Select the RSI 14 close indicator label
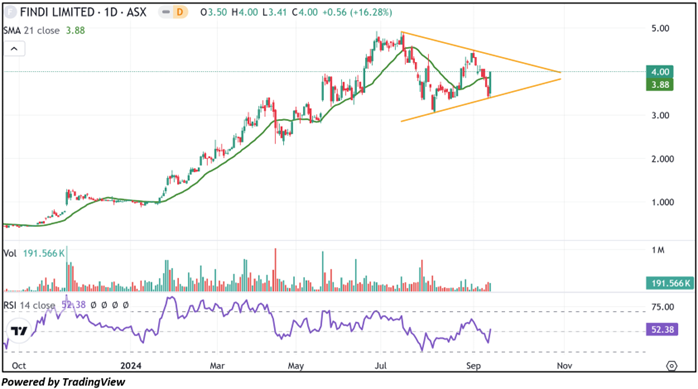The height and width of the screenshot is (389, 698). (29, 305)
